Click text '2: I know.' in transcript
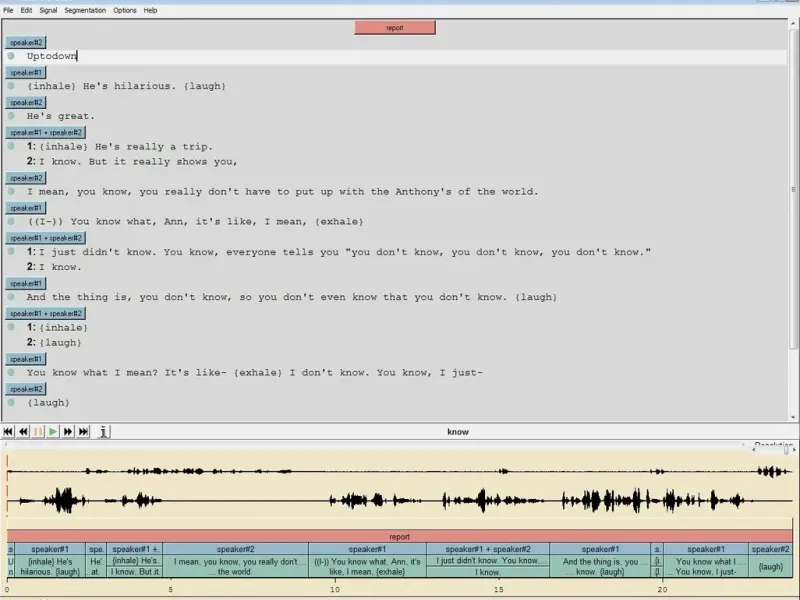This screenshot has height=600, width=800. [x=54, y=267]
